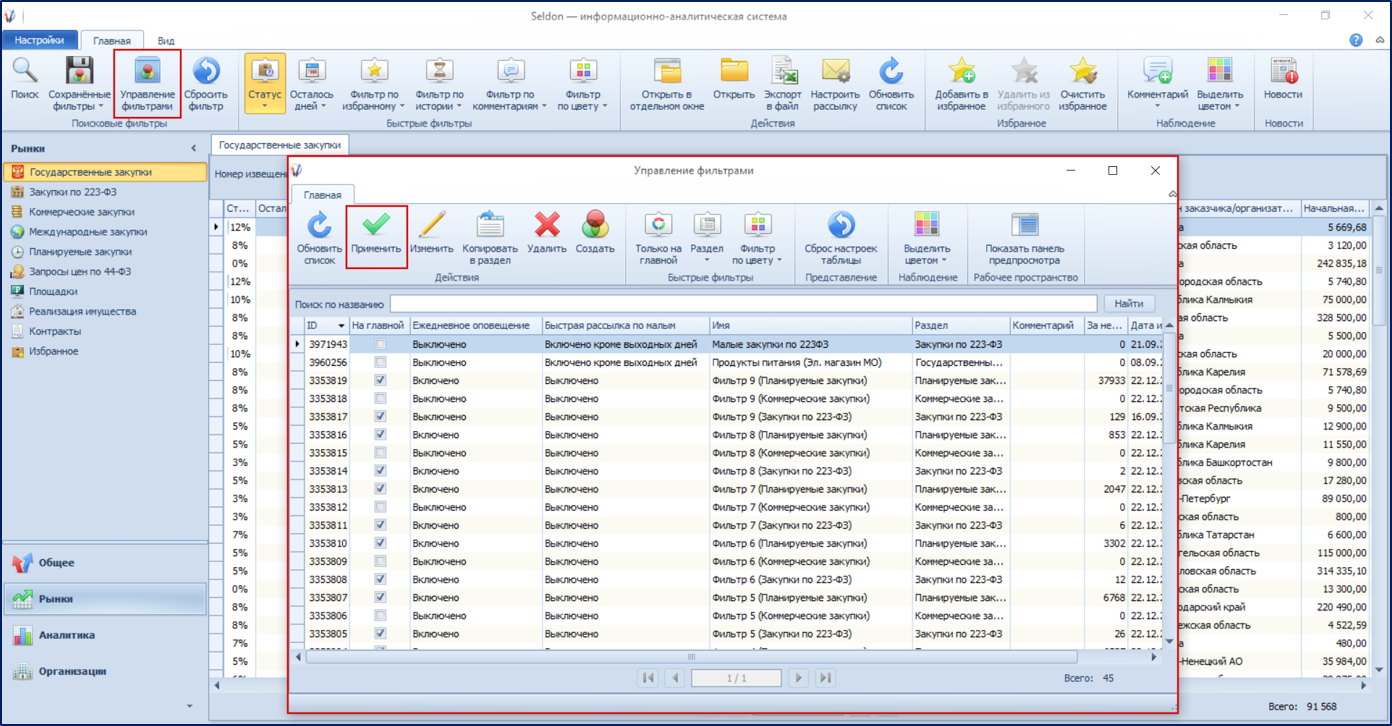
Task: Check На главной checkbox for ID 3353815
Action: tap(379, 453)
